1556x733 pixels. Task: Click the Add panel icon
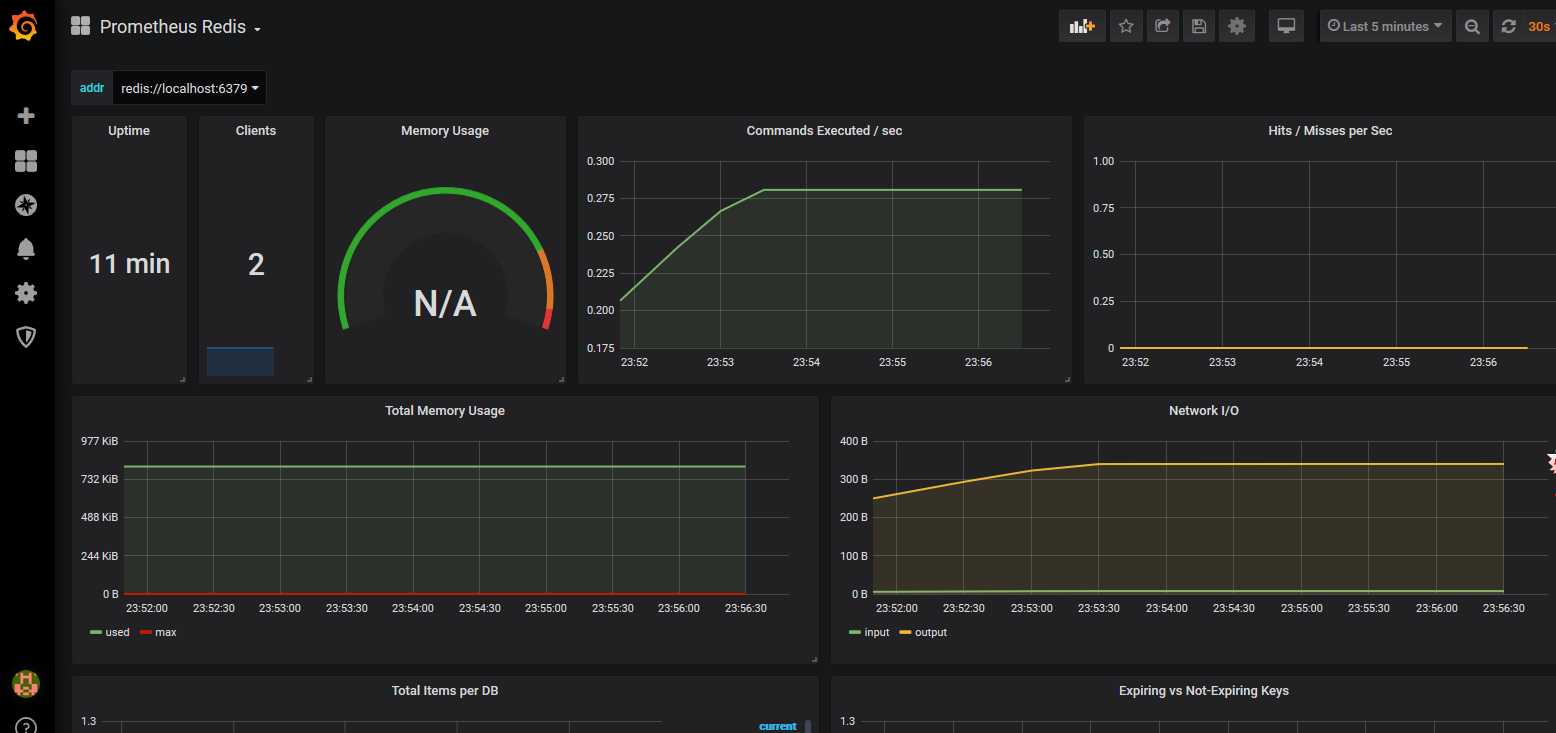[x=1083, y=27]
